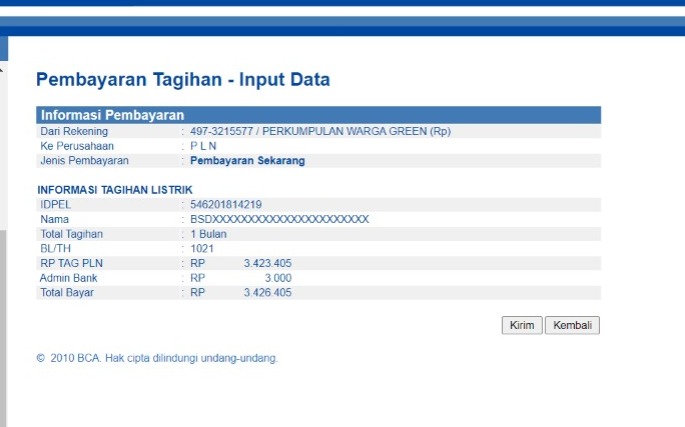Viewport: 685px width, 427px height.
Task: Click the BCA copyright footer text
Action: click(x=157, y=358)
